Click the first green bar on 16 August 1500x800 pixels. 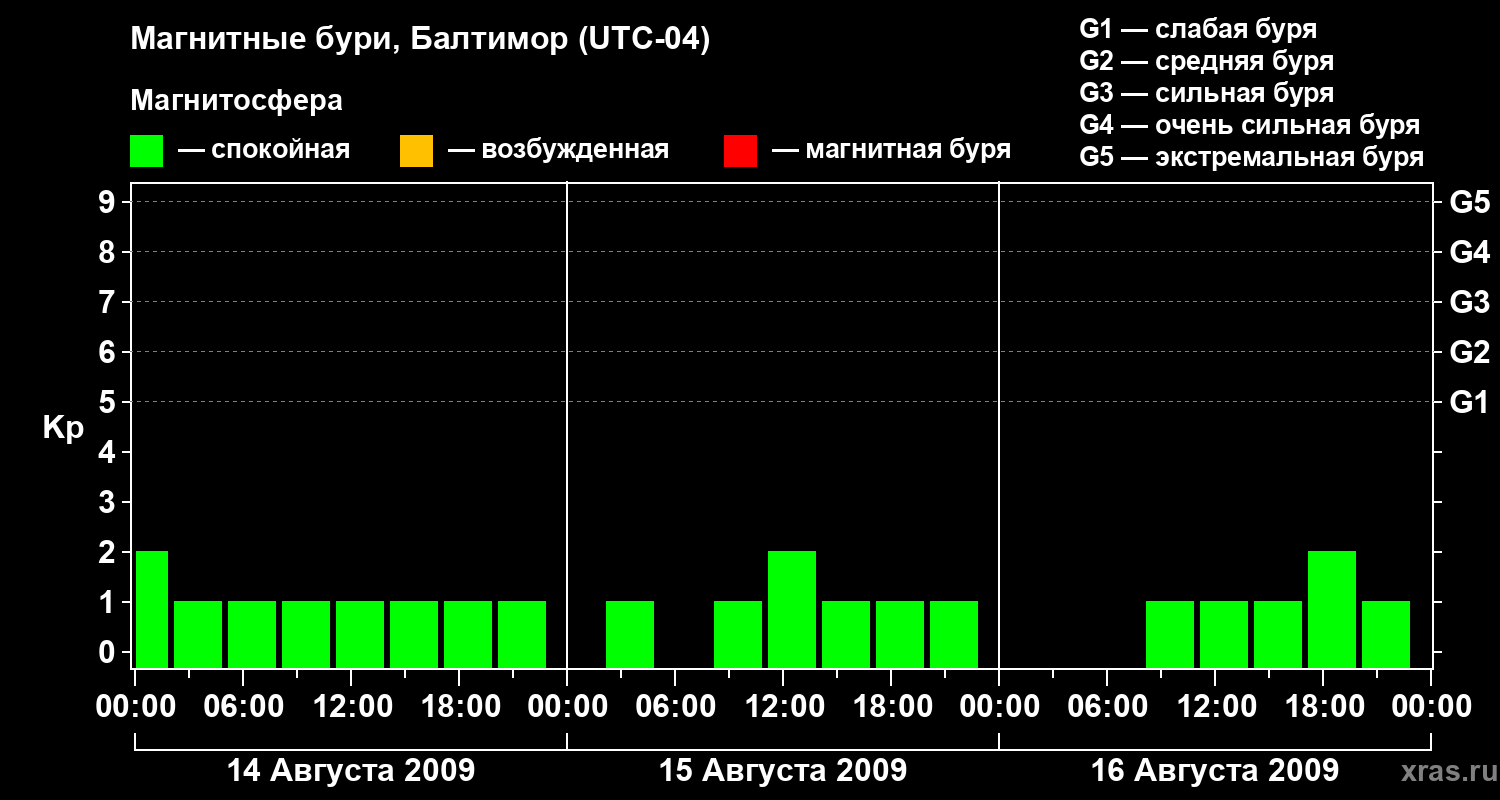coord(1170,634)
